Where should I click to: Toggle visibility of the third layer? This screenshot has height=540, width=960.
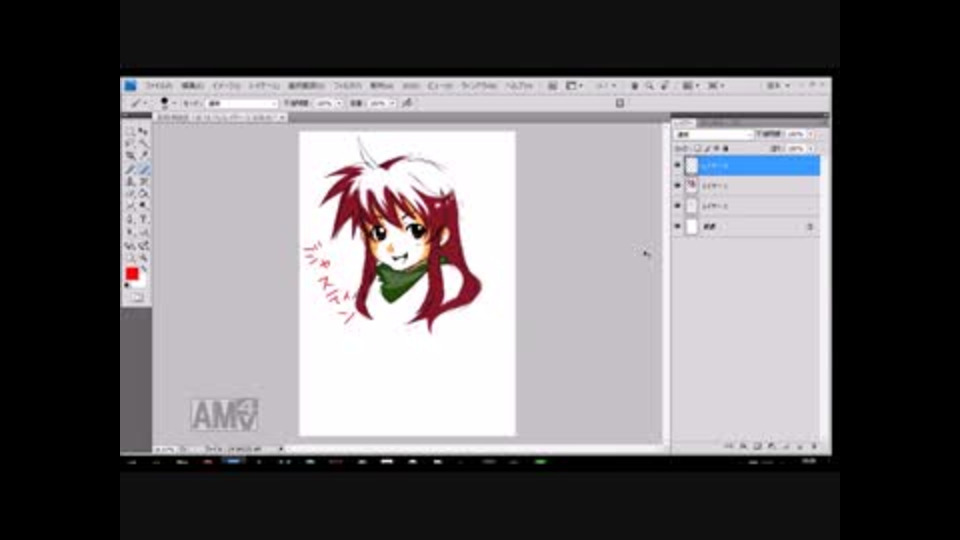[677, 206]
